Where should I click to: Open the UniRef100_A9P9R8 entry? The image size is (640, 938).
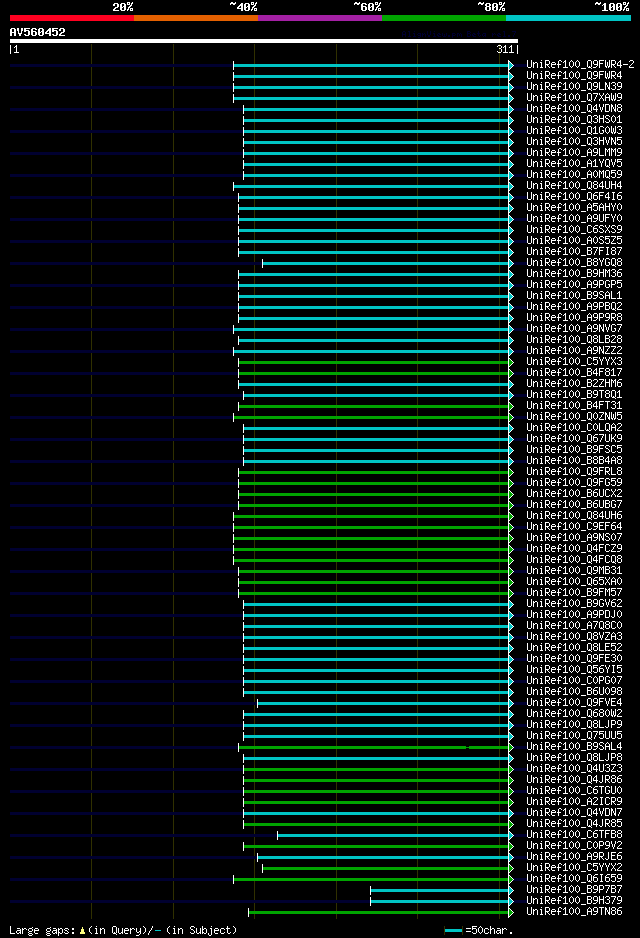(x=574, y=318)
